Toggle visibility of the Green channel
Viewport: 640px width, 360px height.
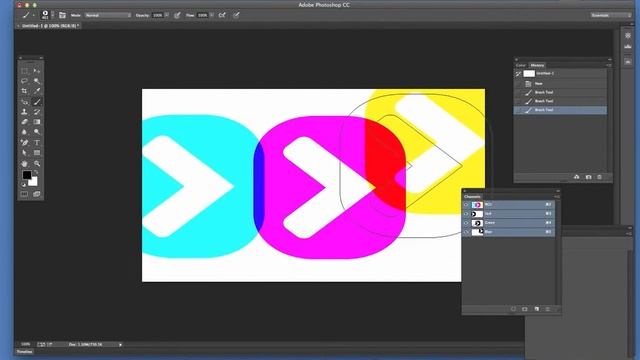point(466,223)
